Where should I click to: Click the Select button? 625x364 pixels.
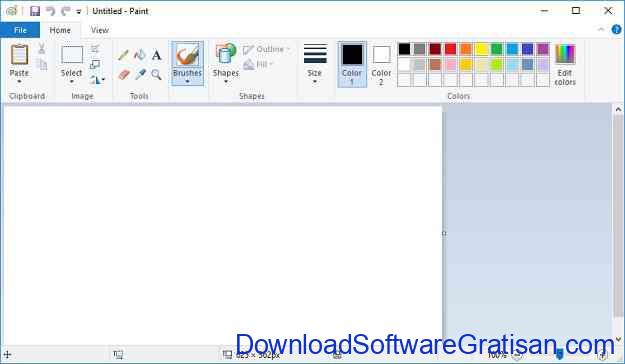pos(72,64)
